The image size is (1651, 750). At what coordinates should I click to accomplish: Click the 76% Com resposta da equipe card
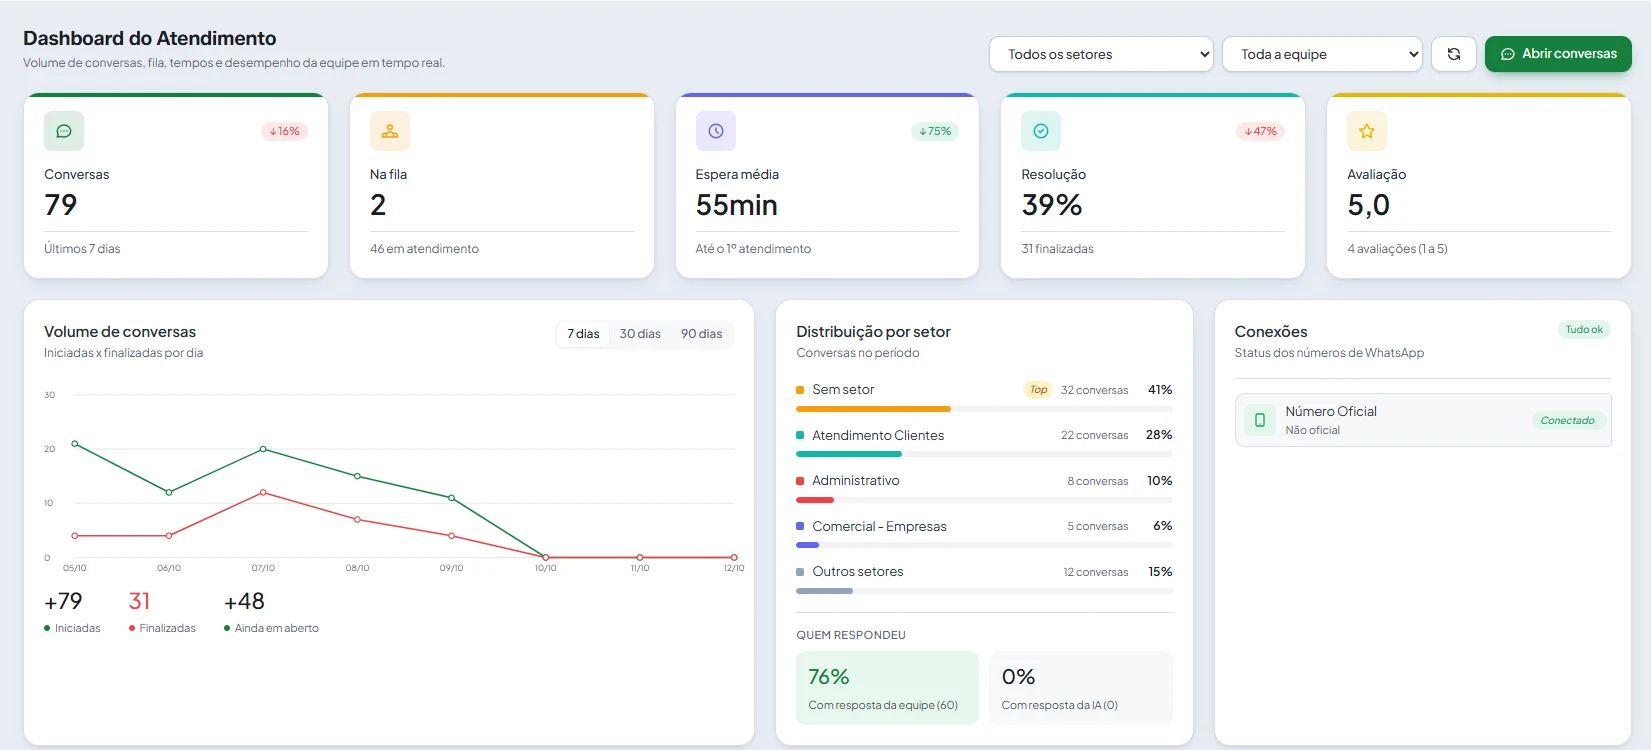click(x=887, y=688)
